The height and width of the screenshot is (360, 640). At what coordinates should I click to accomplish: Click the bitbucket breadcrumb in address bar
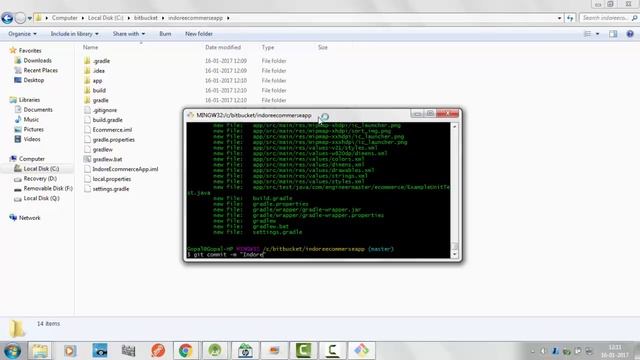[145, 18]
